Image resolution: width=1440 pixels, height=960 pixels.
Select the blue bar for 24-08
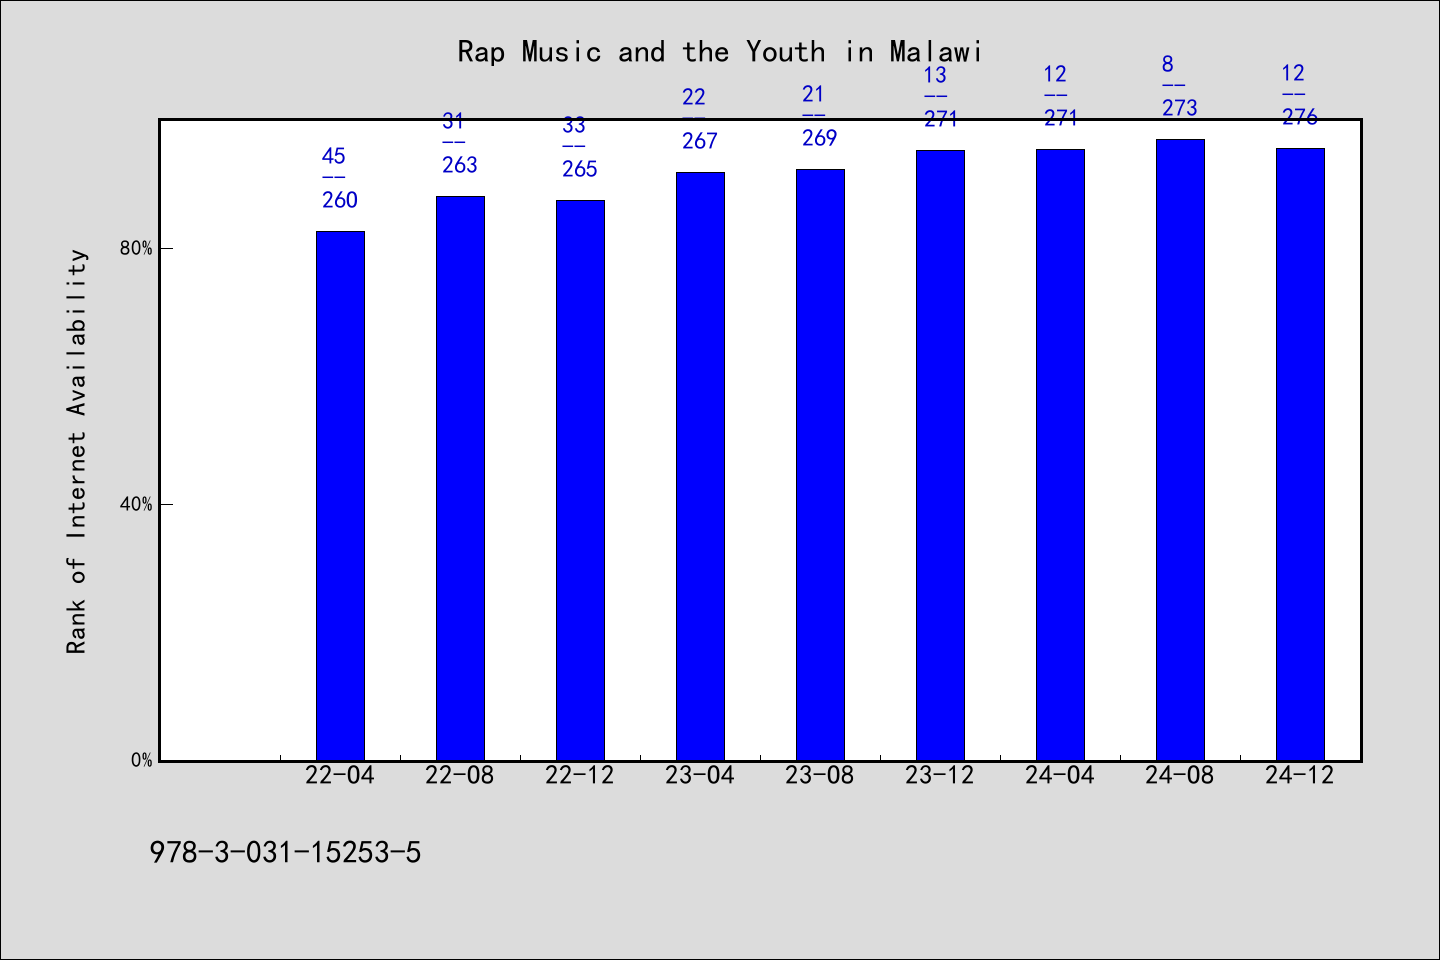coord(1180,450)
